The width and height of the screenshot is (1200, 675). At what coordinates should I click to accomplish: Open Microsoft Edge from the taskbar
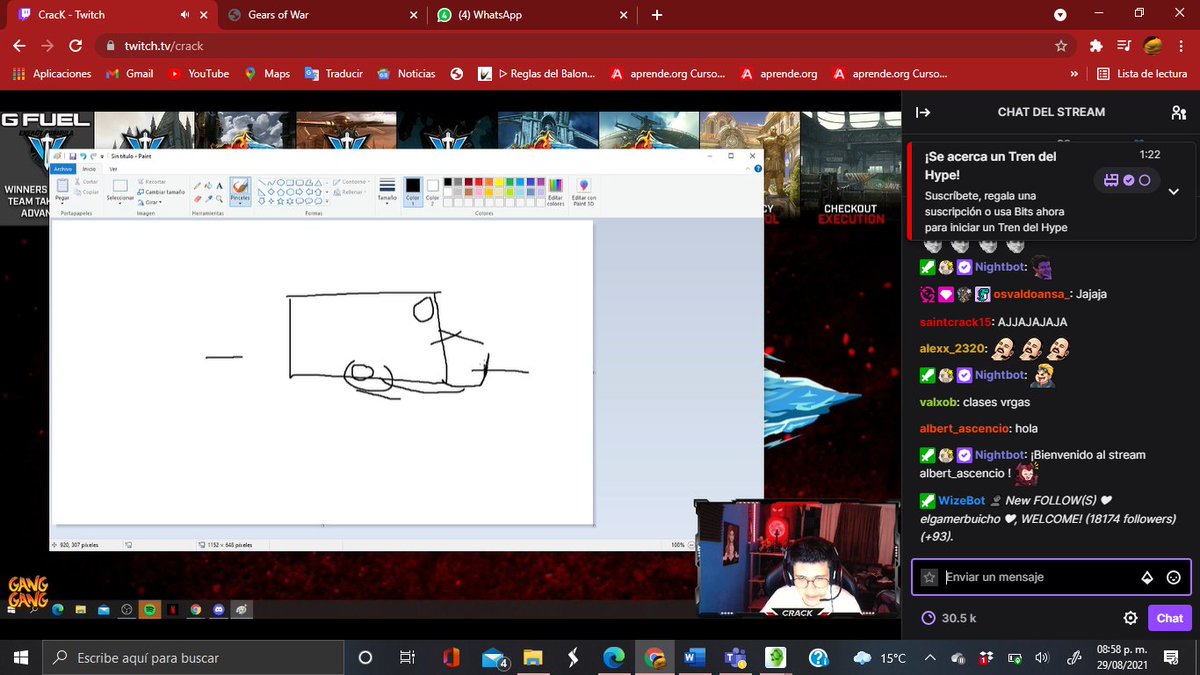pyautogui.click(x=613, y=657)
